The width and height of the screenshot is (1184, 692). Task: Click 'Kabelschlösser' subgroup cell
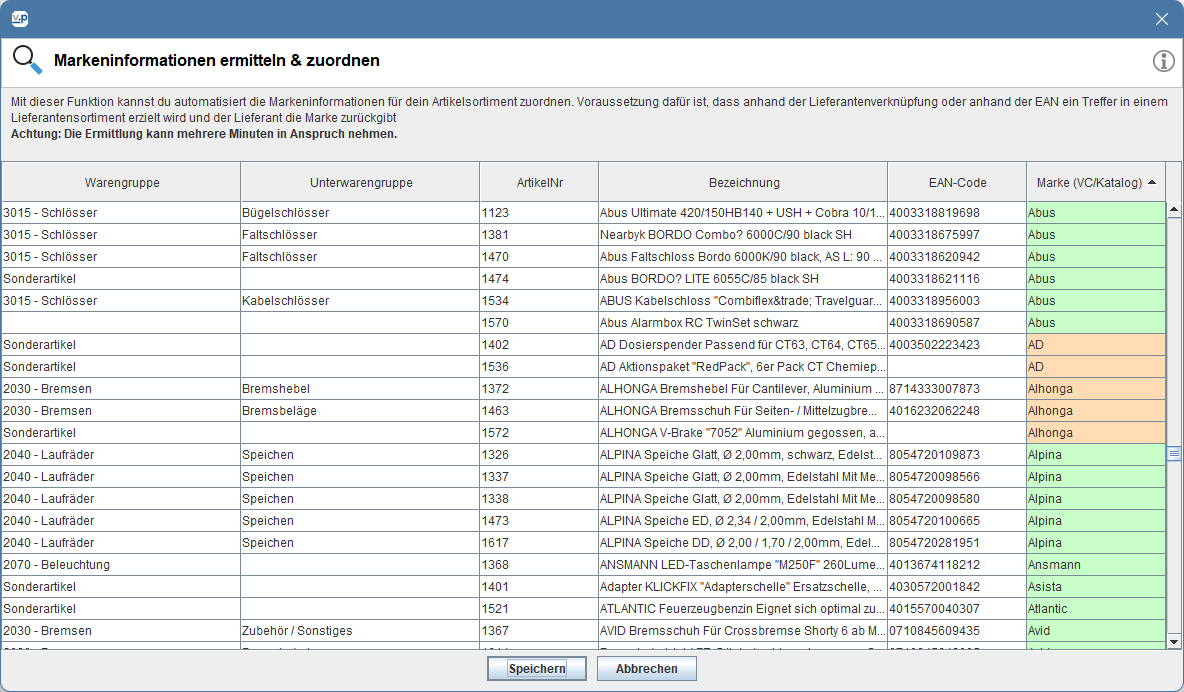[x=360, y=301]
